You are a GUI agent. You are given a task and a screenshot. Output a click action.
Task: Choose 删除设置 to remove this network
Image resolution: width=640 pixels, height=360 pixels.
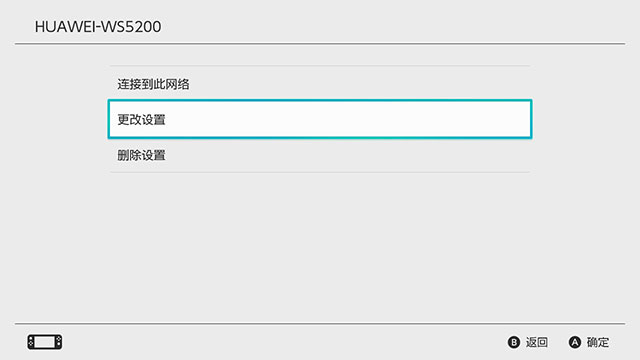coord(320,155)
